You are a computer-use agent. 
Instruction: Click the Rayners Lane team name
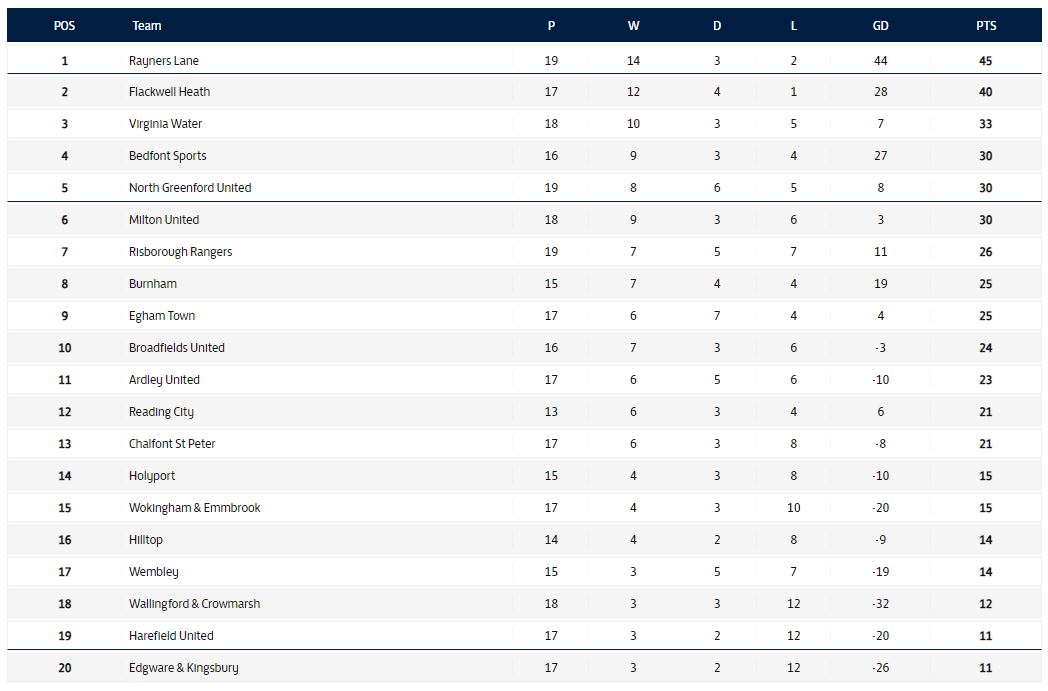[164, 61]
